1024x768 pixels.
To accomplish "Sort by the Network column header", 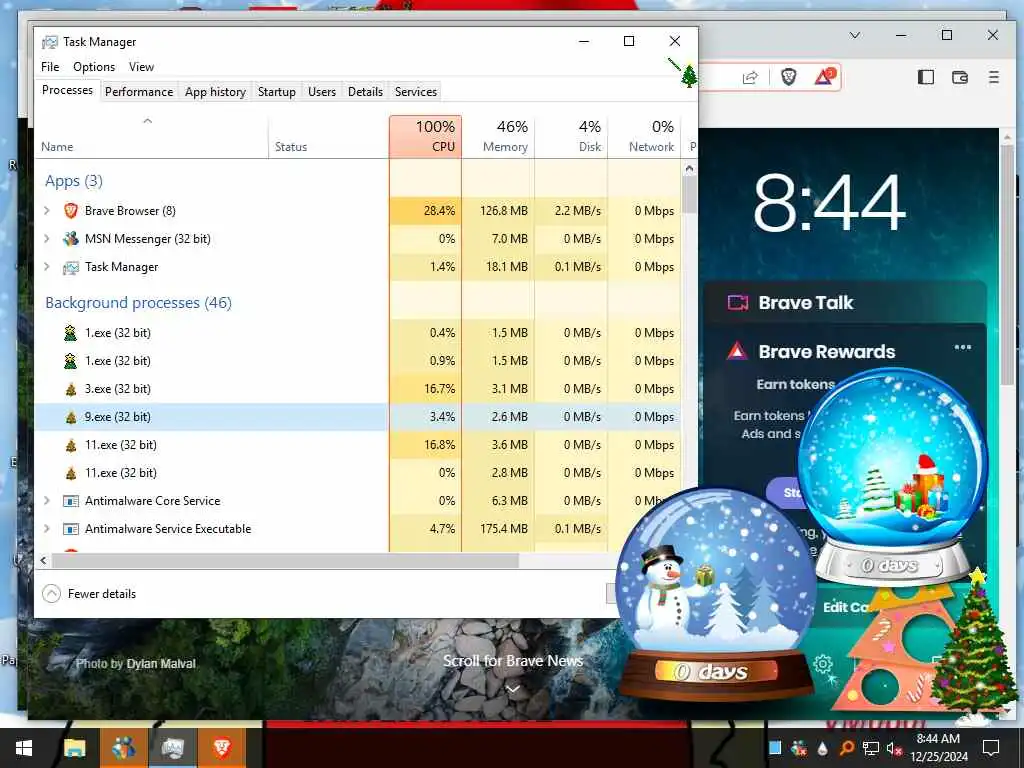I will (x=644, y=136).
